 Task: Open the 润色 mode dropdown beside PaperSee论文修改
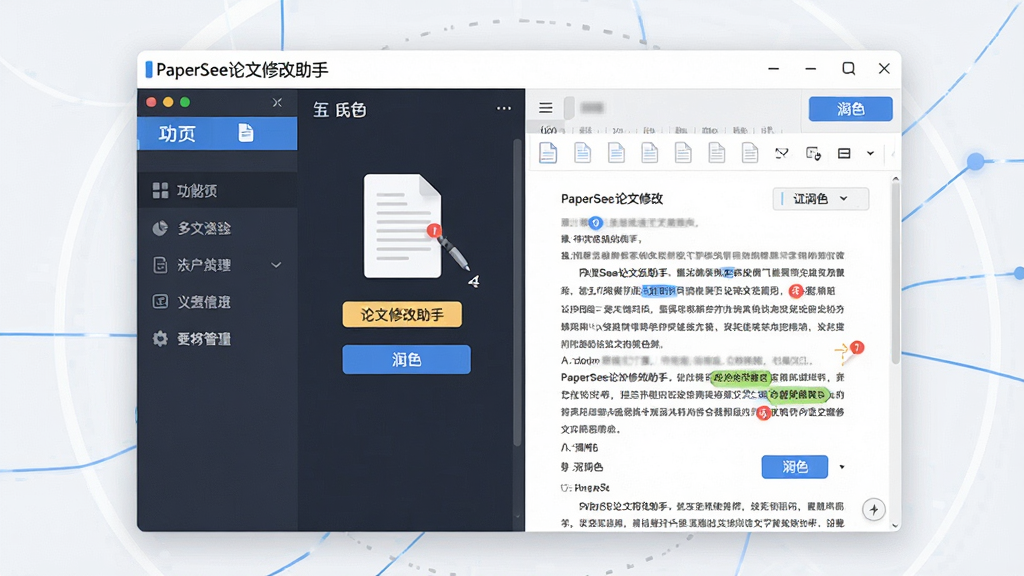coord(821,199)
